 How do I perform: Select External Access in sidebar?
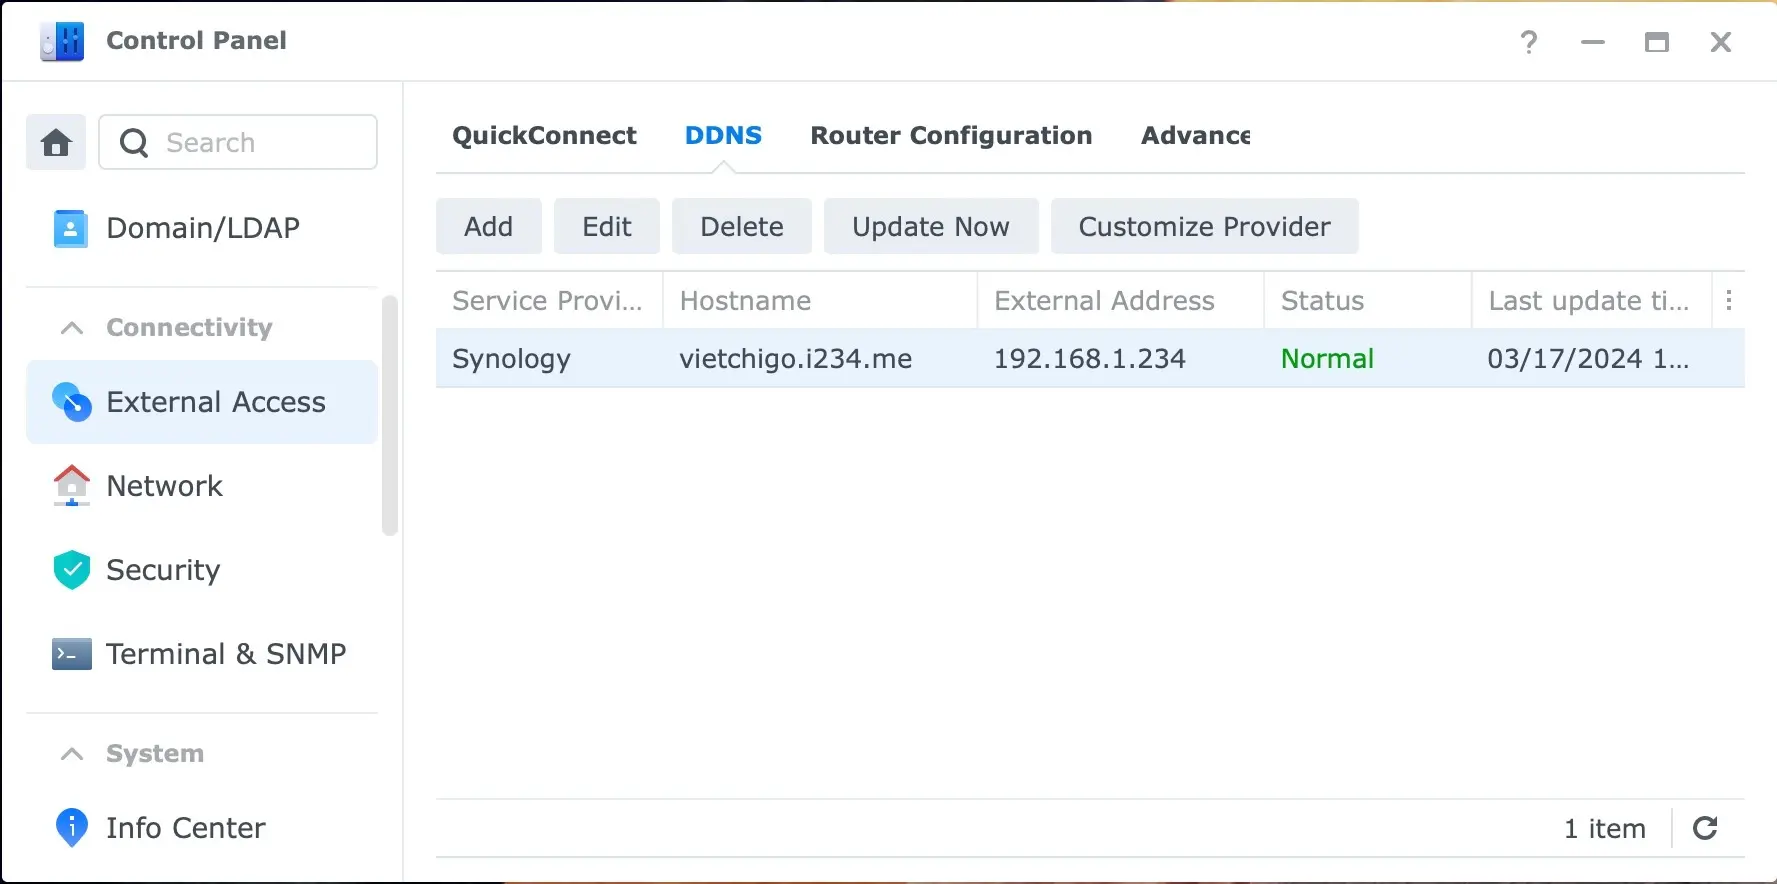(x=202, y=402)
